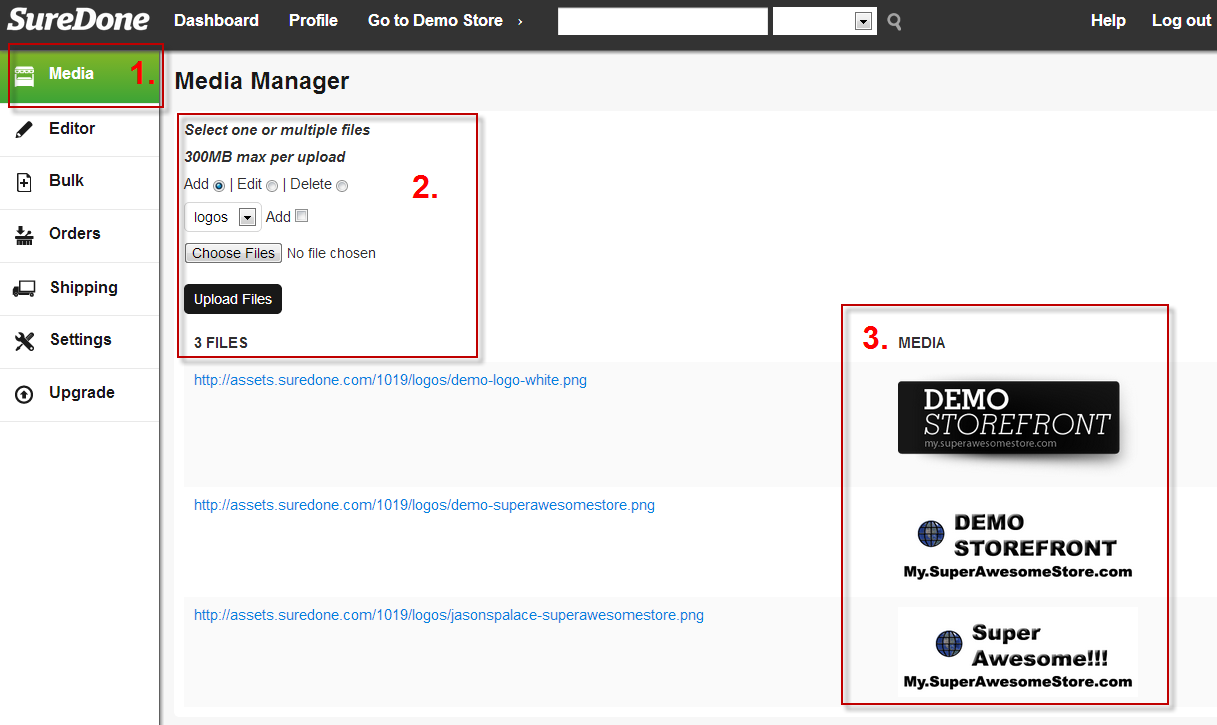1217x725 pixels.
Task: Click the Settings wrench icon
Action: coord(25,341)
